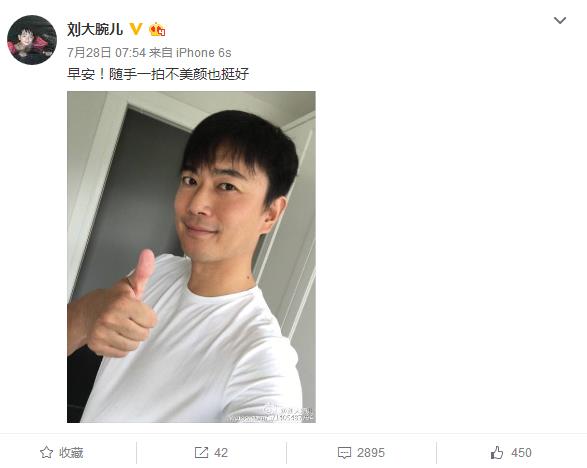Click the thumbs-up like icon
Screen dimensions: 587x468
497,452
